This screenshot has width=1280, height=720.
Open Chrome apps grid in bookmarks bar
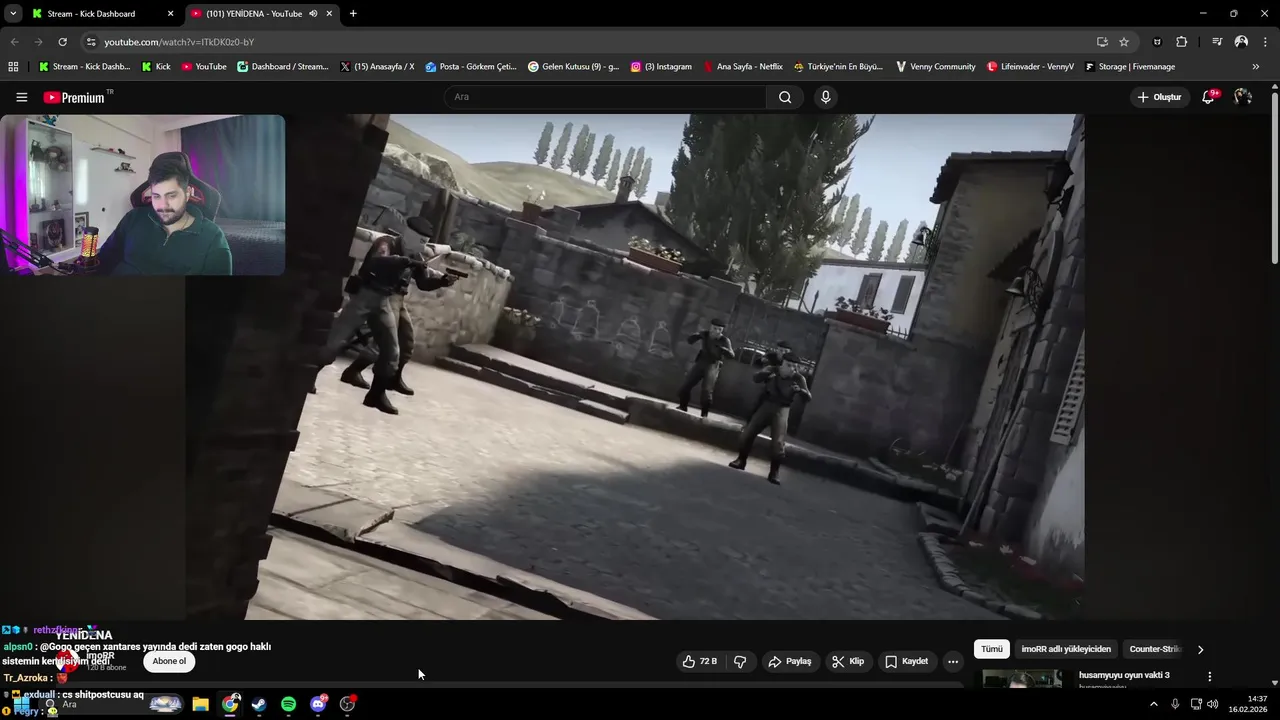13,67
